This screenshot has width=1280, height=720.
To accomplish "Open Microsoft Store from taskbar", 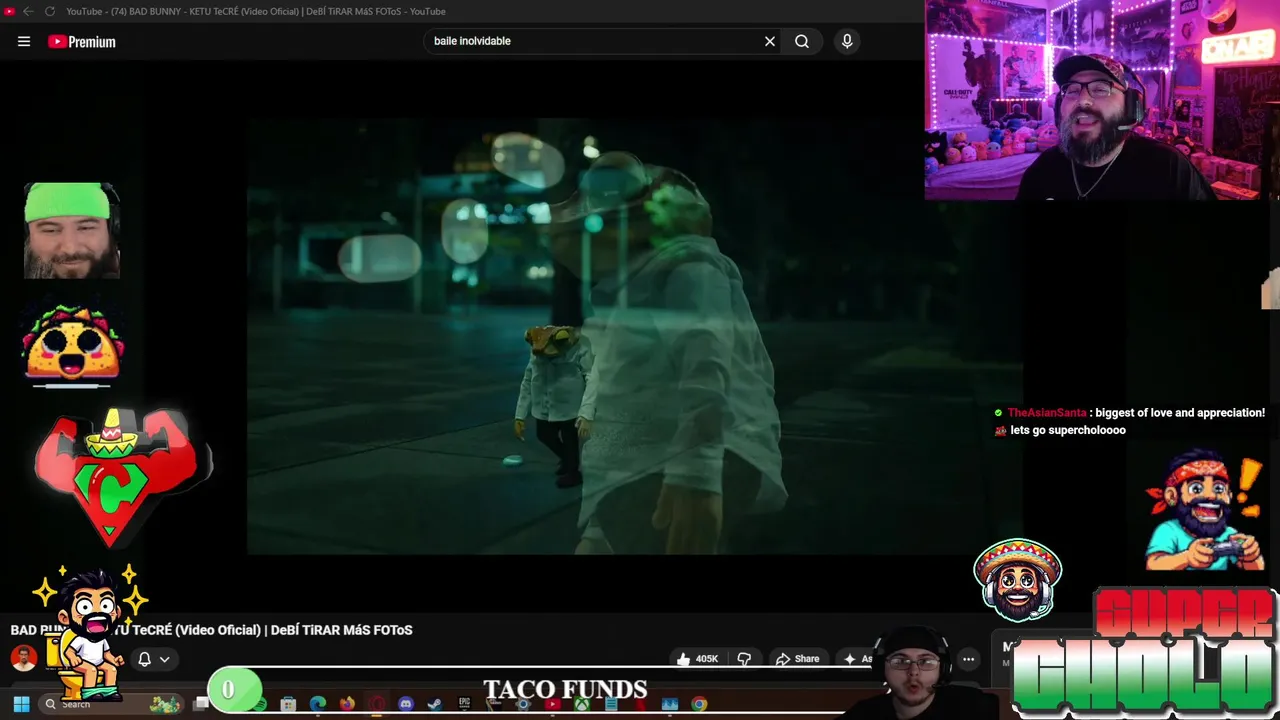I will pyautogui.click(x=288, y=704).
